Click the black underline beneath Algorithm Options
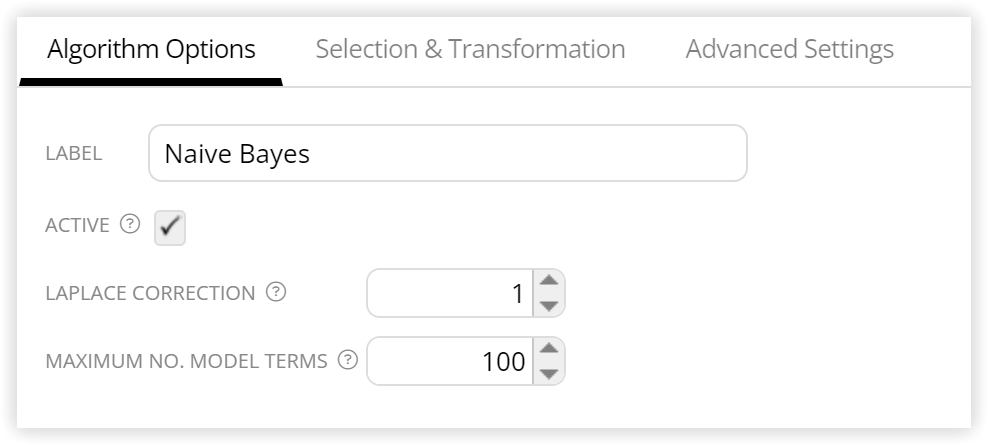 coord(151,82)
